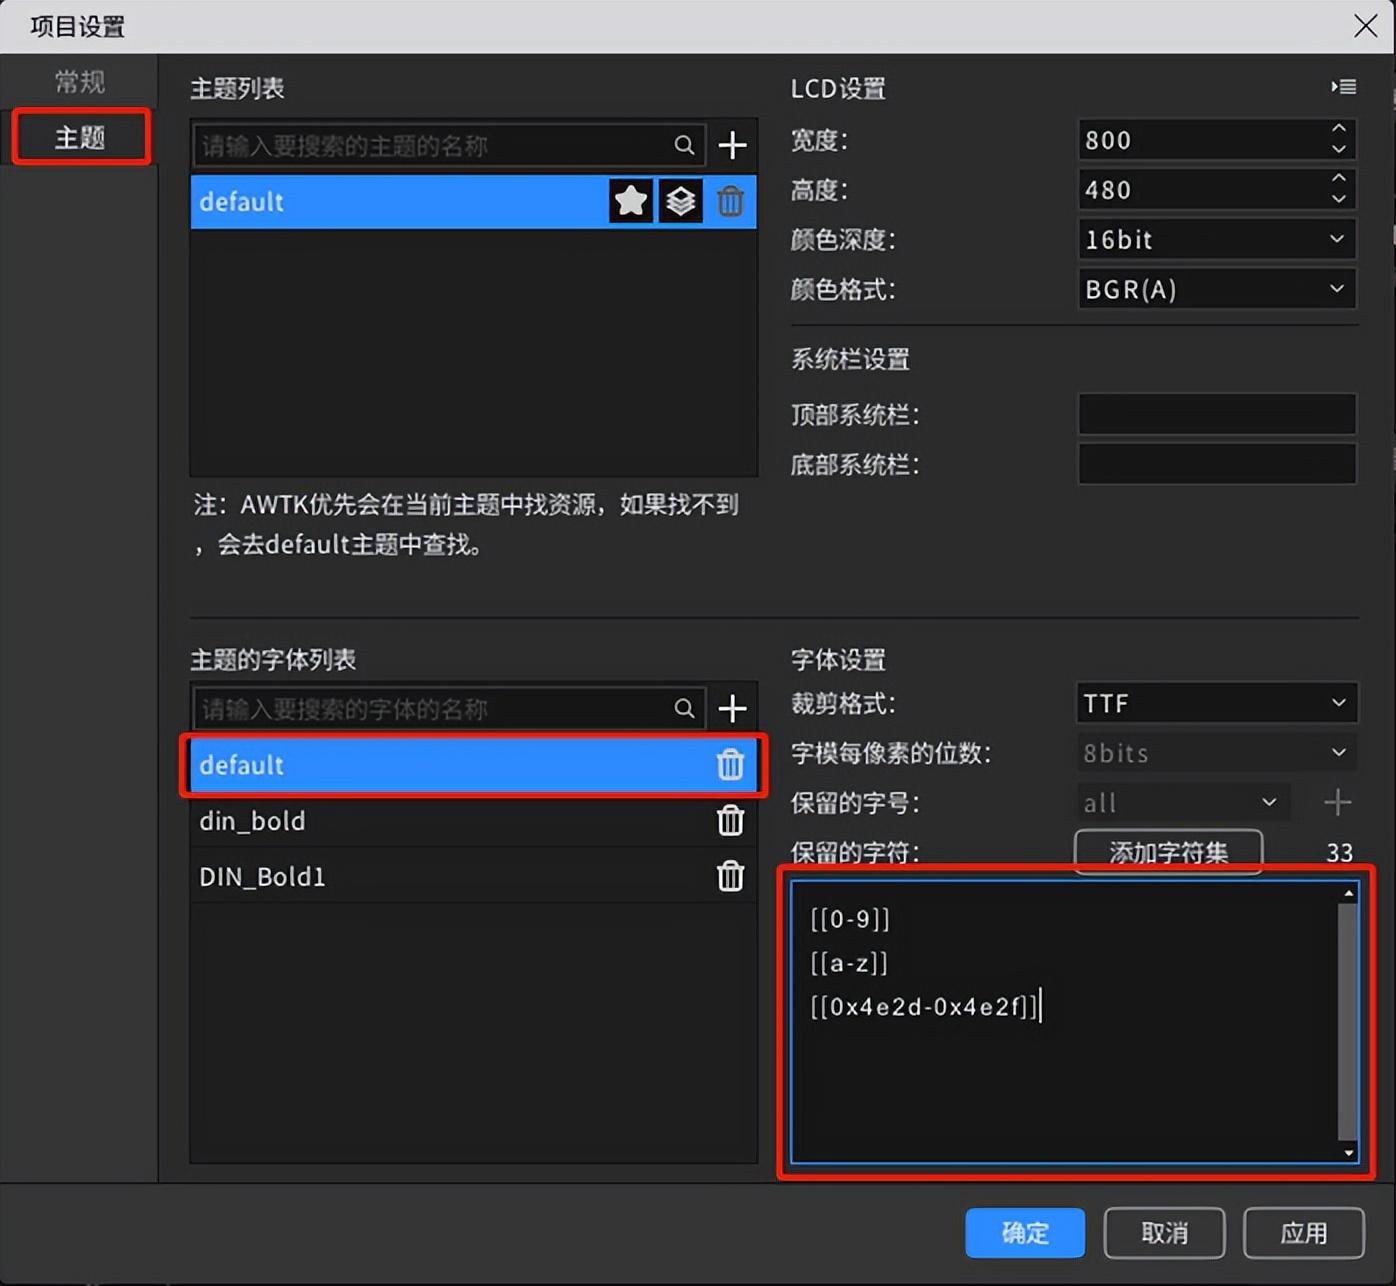Select the 主题 tab in the sidebar
The image size is (1396, 1286).
78,137
